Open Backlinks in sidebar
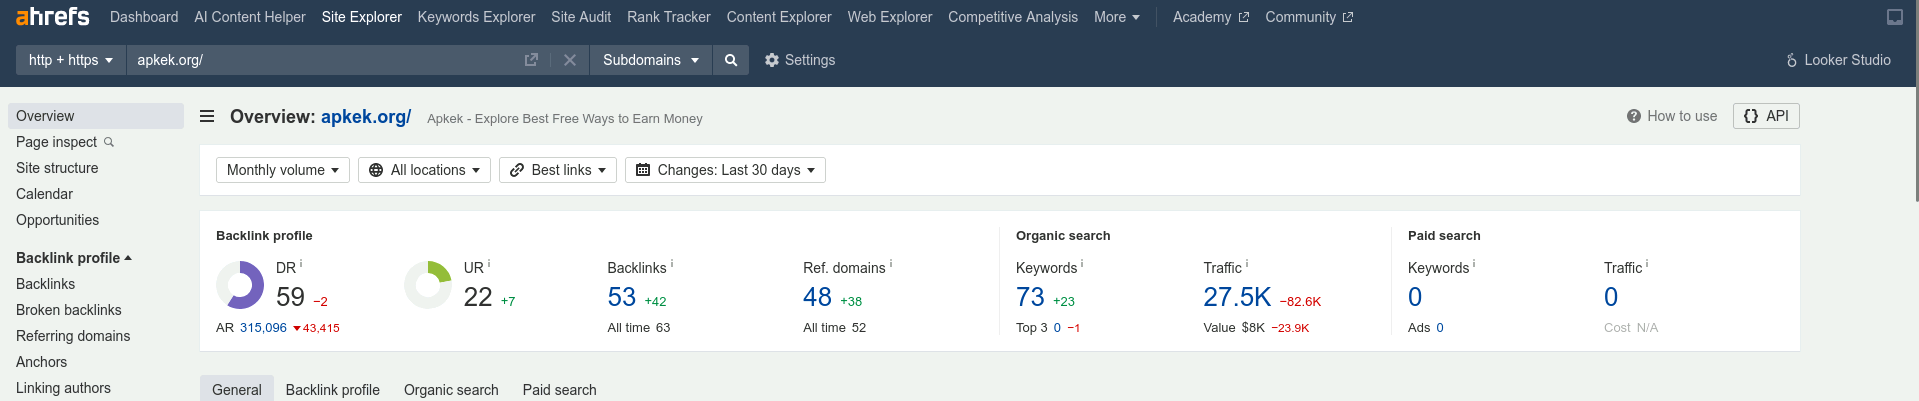The image size is (1919, 401). (x=45, y=284)
